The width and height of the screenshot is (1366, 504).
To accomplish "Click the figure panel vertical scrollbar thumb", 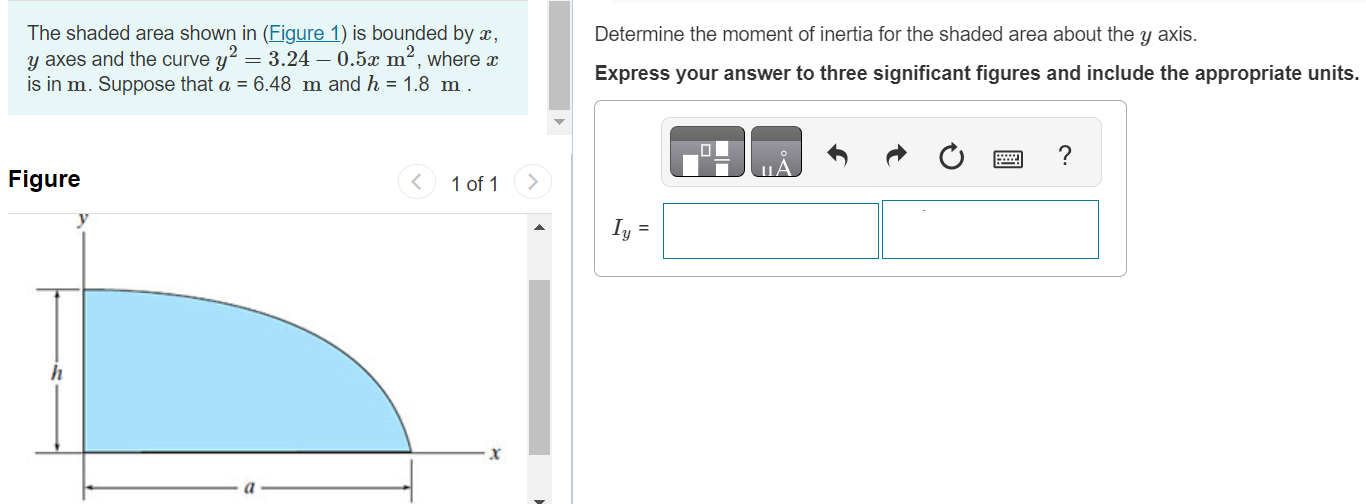I will (x=539, y=368).
